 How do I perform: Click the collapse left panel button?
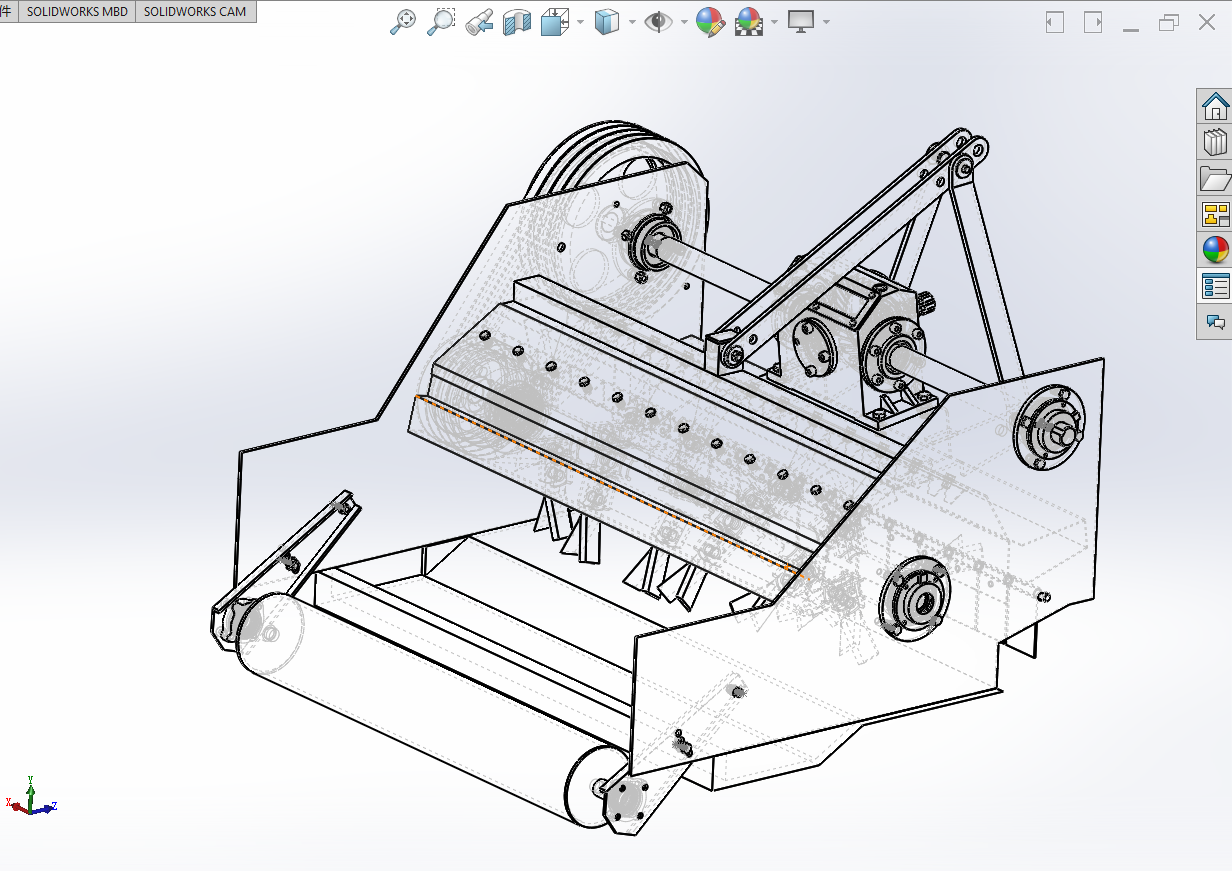1055,22
